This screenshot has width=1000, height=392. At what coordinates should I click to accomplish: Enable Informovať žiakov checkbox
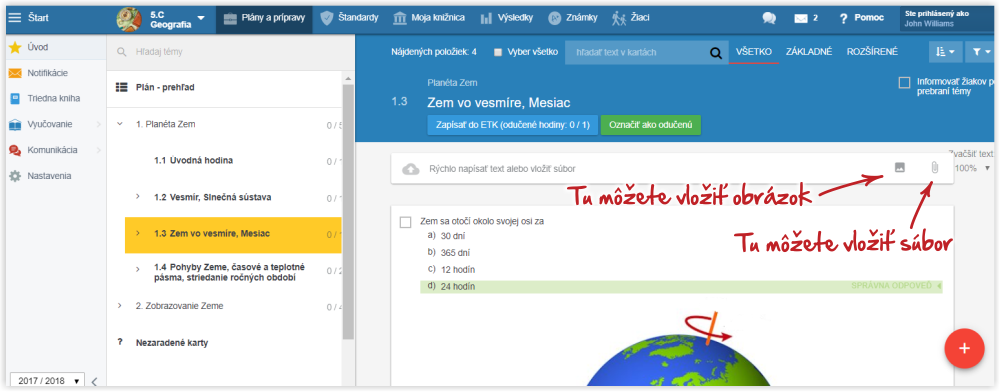(904, 82)
